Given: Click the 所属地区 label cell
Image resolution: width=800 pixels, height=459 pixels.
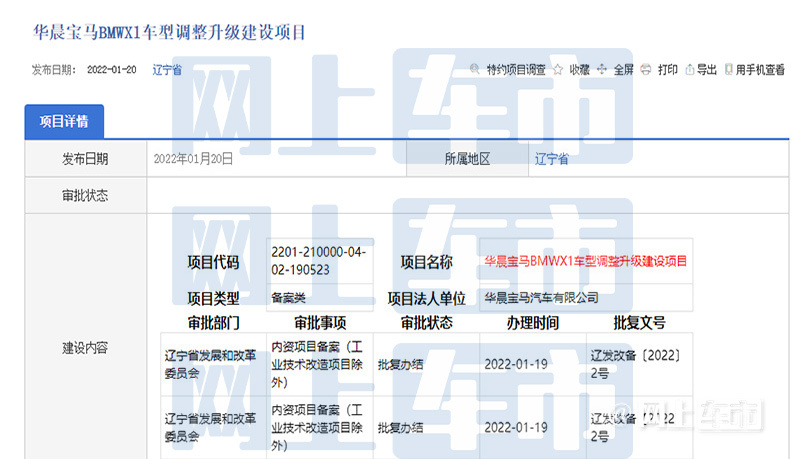Looking at the screenshot, I should coord(467,159).
